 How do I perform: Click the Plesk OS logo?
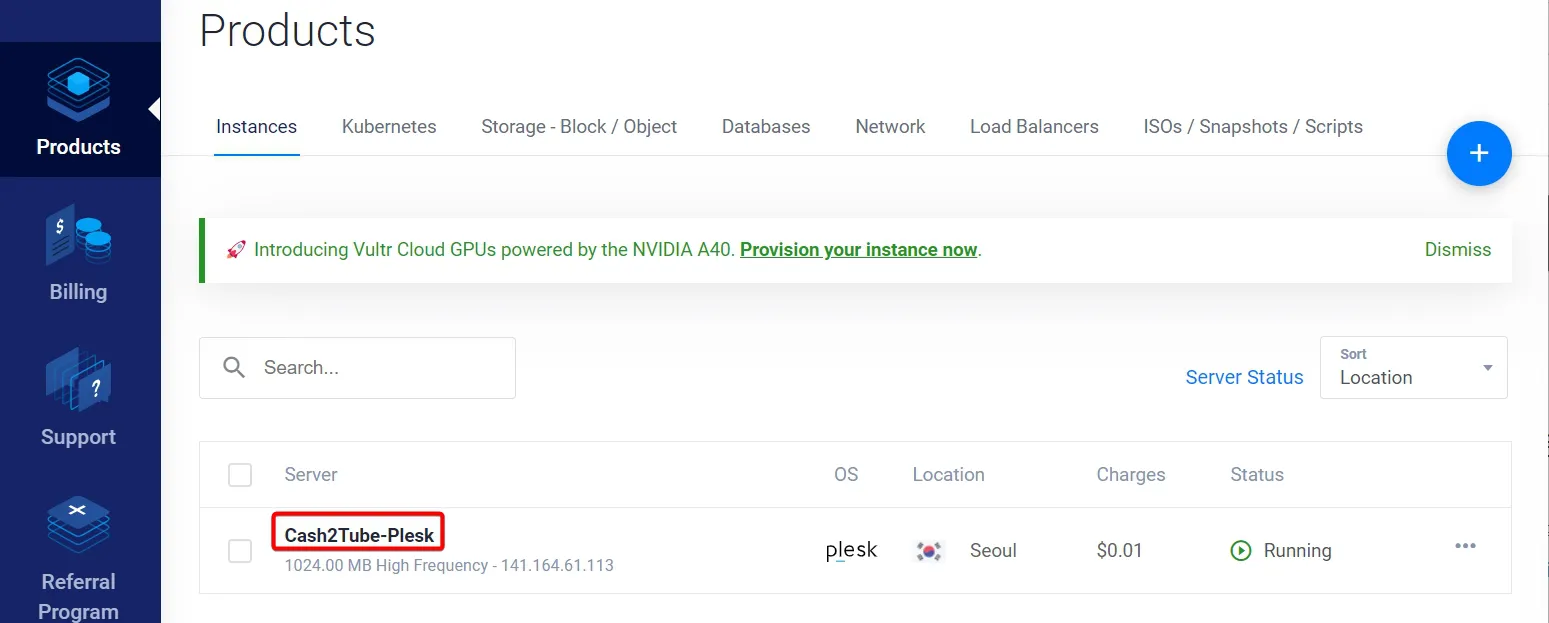[x=851, y=550]
